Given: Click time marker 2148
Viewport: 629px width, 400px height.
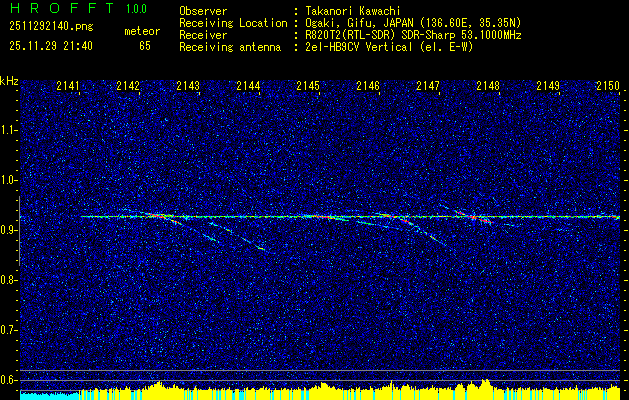Looking at the screenshot, I should tap(488, 85).
